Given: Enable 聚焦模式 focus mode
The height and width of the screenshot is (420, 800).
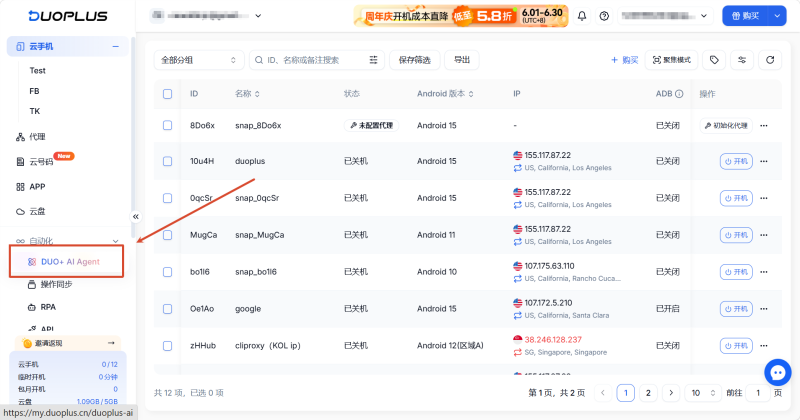Looking at the screenshot, I should (671, 60).
